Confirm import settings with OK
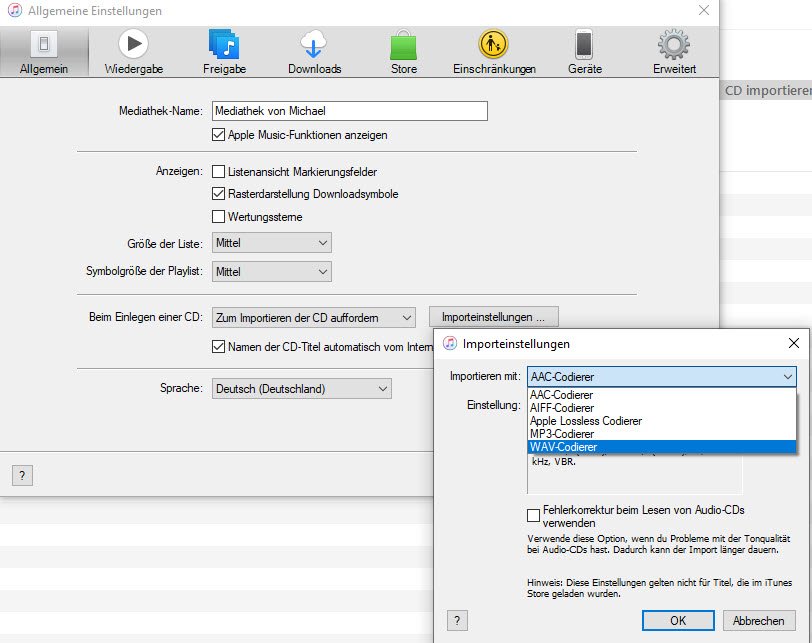The image size is (812, 643). click(678, 620)
